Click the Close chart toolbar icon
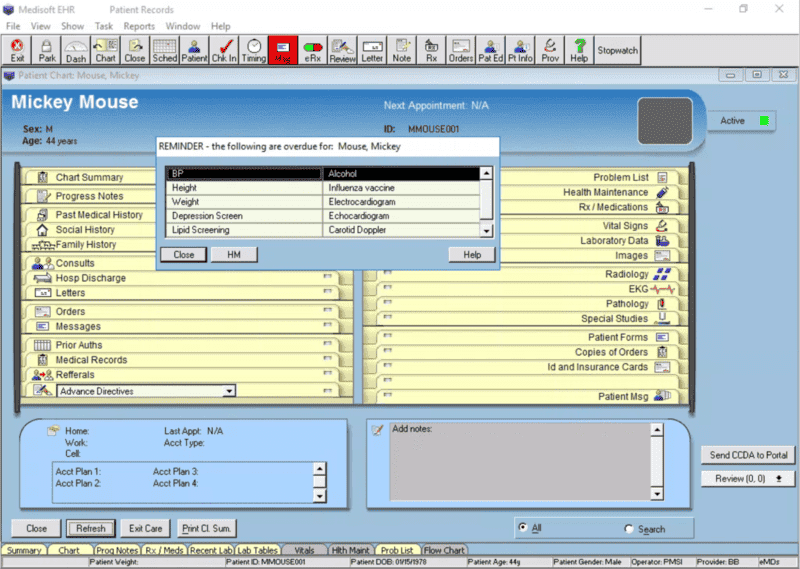Screen dimensions: 800x569 [135, 51]
